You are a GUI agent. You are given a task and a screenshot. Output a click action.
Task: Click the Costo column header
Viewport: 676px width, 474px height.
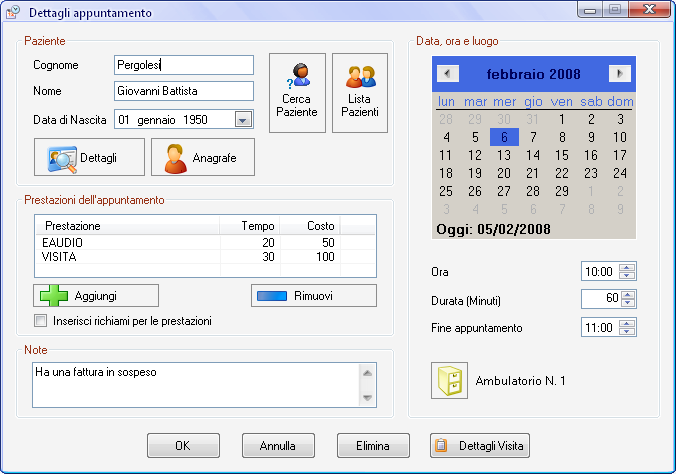[x=310, y=226]
